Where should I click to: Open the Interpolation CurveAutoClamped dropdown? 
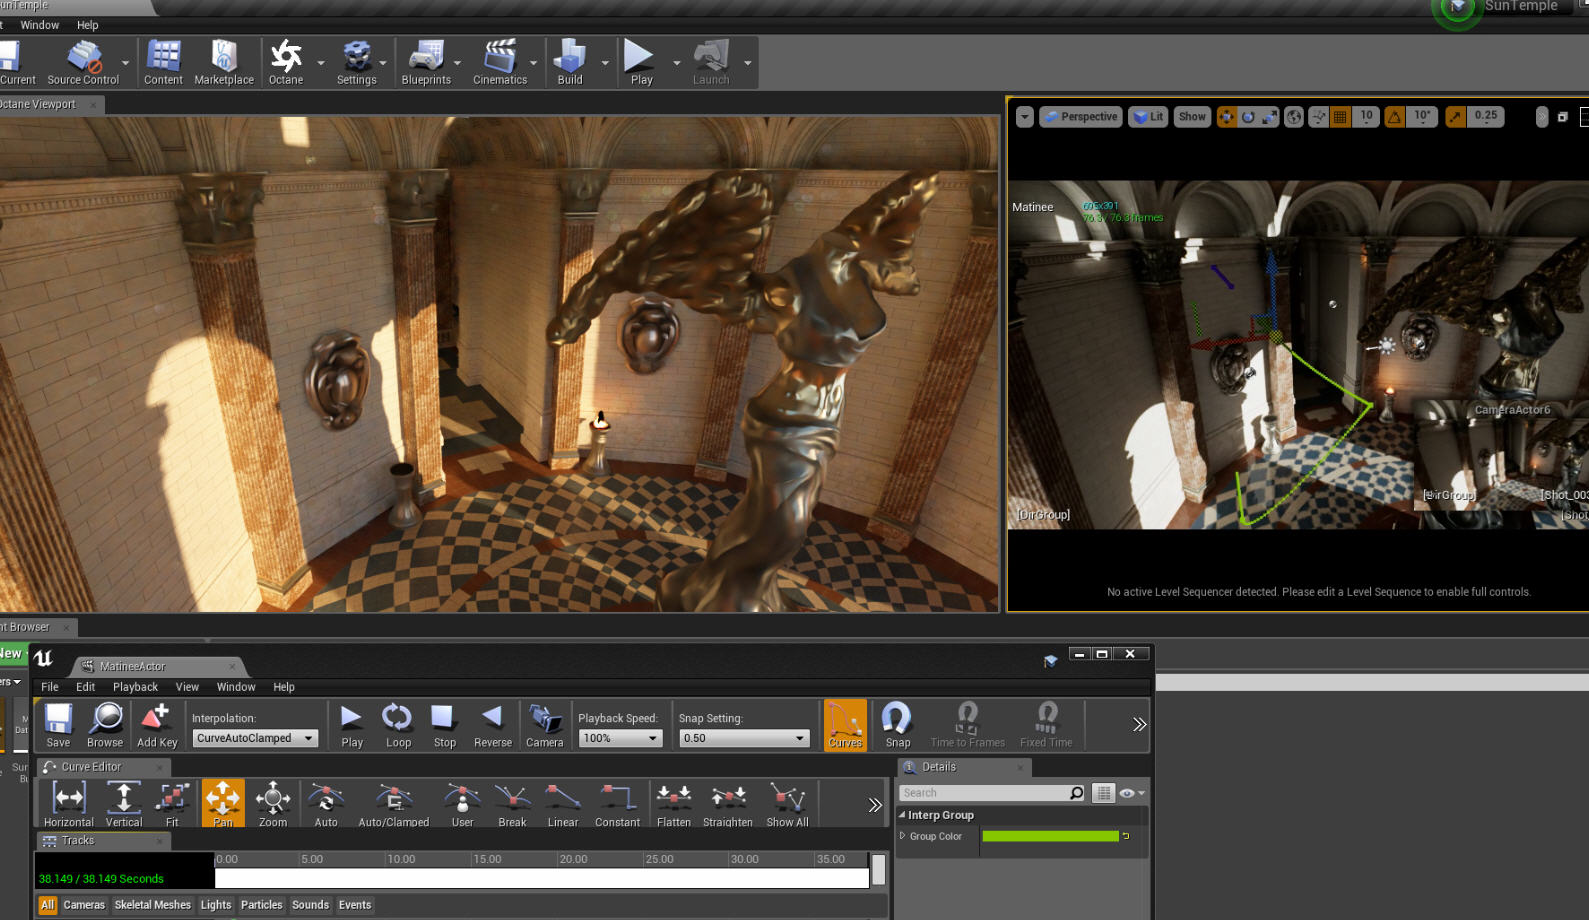[x=255, y=738]
